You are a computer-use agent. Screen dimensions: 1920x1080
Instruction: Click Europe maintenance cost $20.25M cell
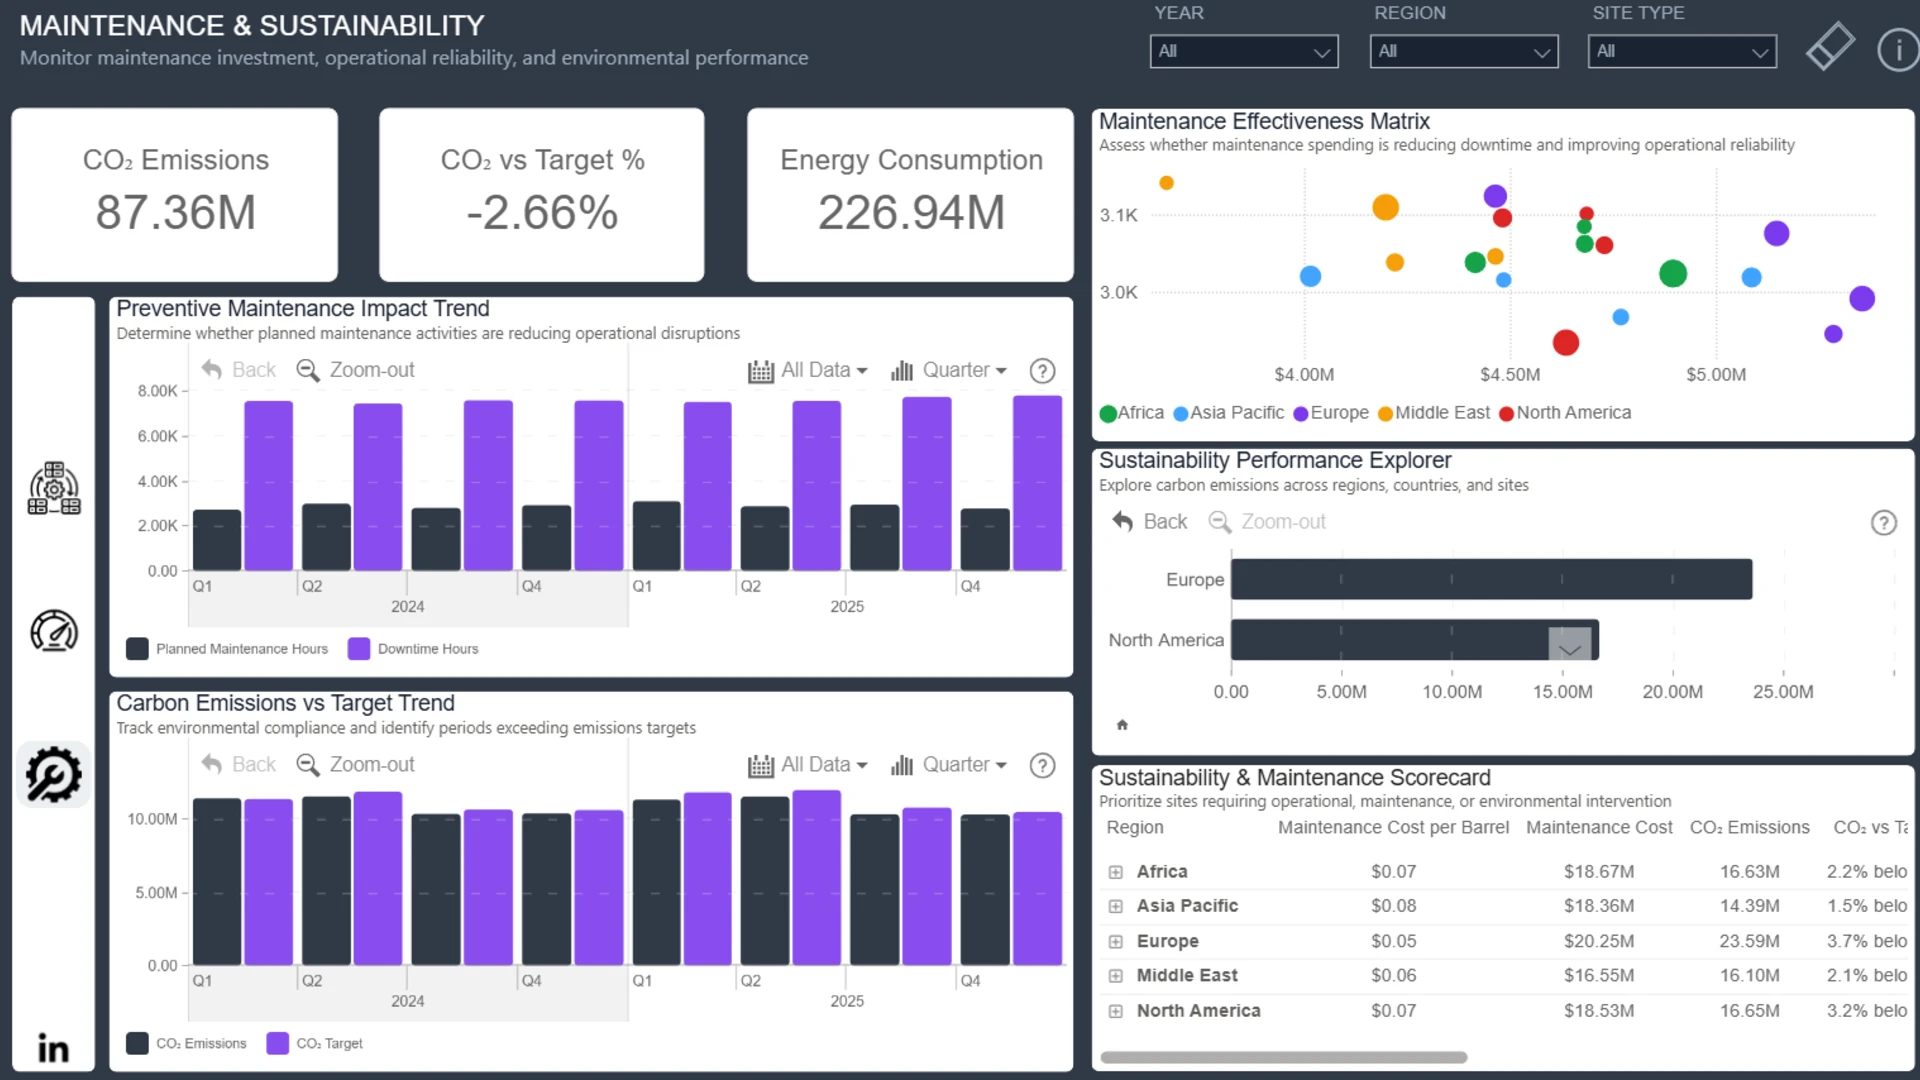tap(1599, 941)
